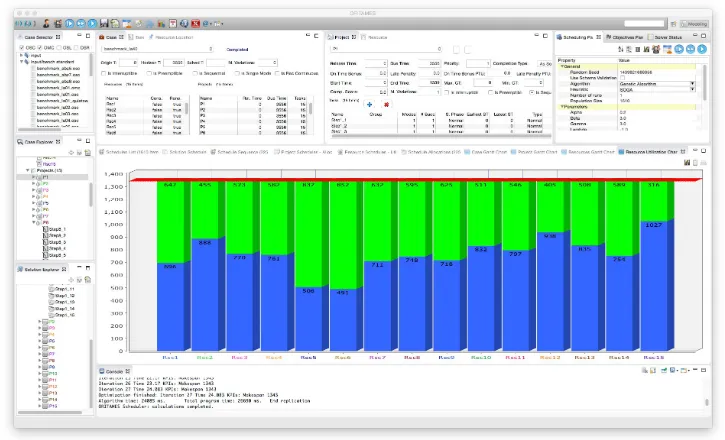Click the sort icon in Scheduling panel toolbar
The width and height of the screenshot is (725, 440).
621,49
